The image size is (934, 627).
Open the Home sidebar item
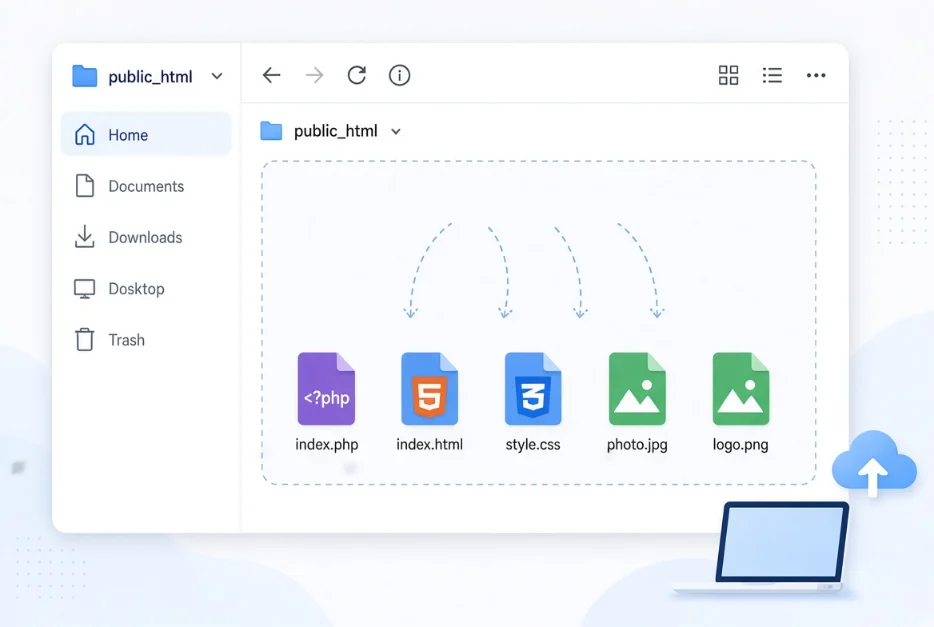coord(146,135)
